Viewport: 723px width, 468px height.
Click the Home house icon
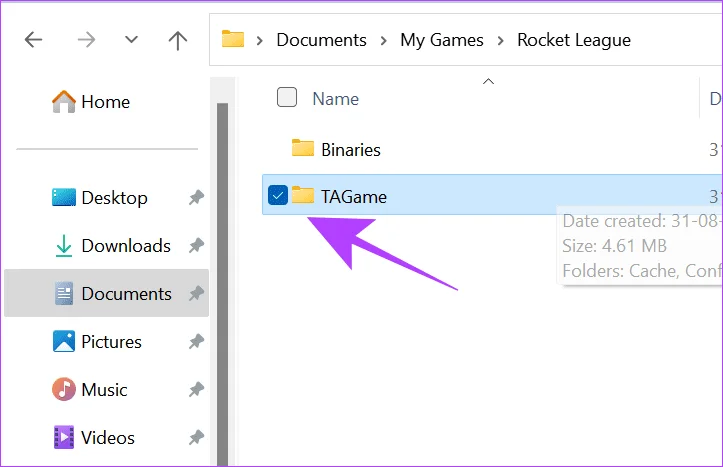pos(64,101)
